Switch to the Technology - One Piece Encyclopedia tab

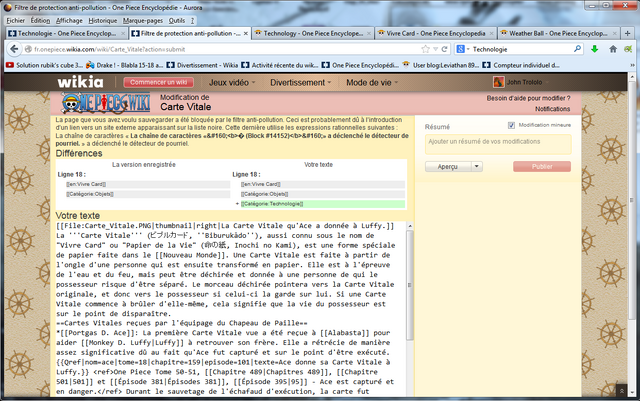(x=313, y=33)
